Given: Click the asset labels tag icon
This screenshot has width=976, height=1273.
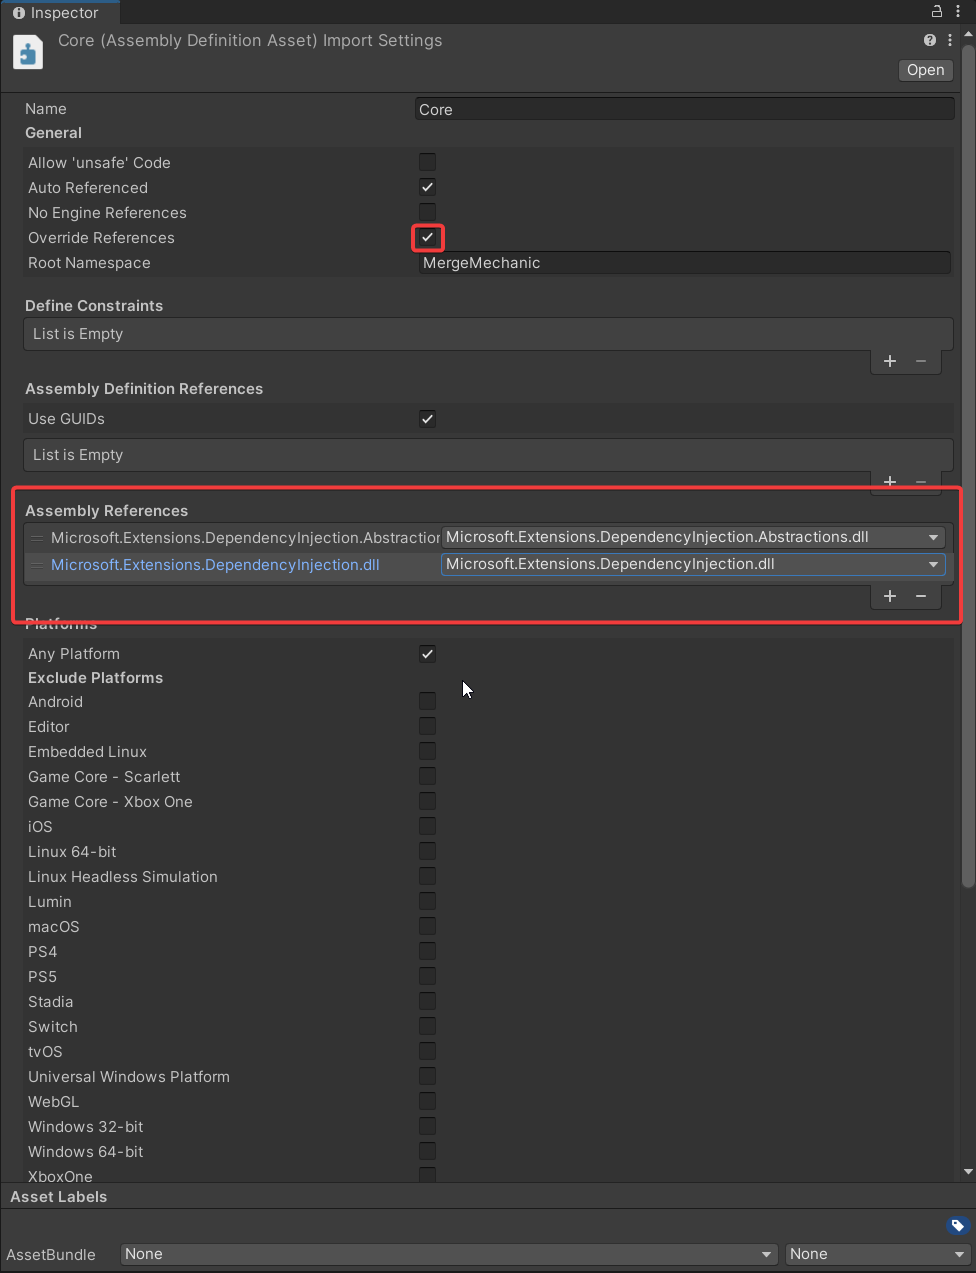Looking at the screenshot, I should (x=957, y=1225).
